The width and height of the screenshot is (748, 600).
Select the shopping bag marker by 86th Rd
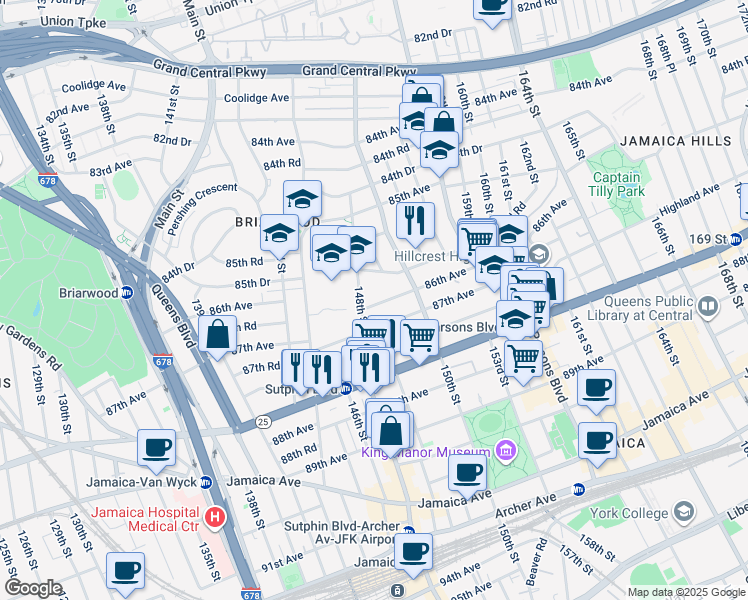click(x=217, y=335)
